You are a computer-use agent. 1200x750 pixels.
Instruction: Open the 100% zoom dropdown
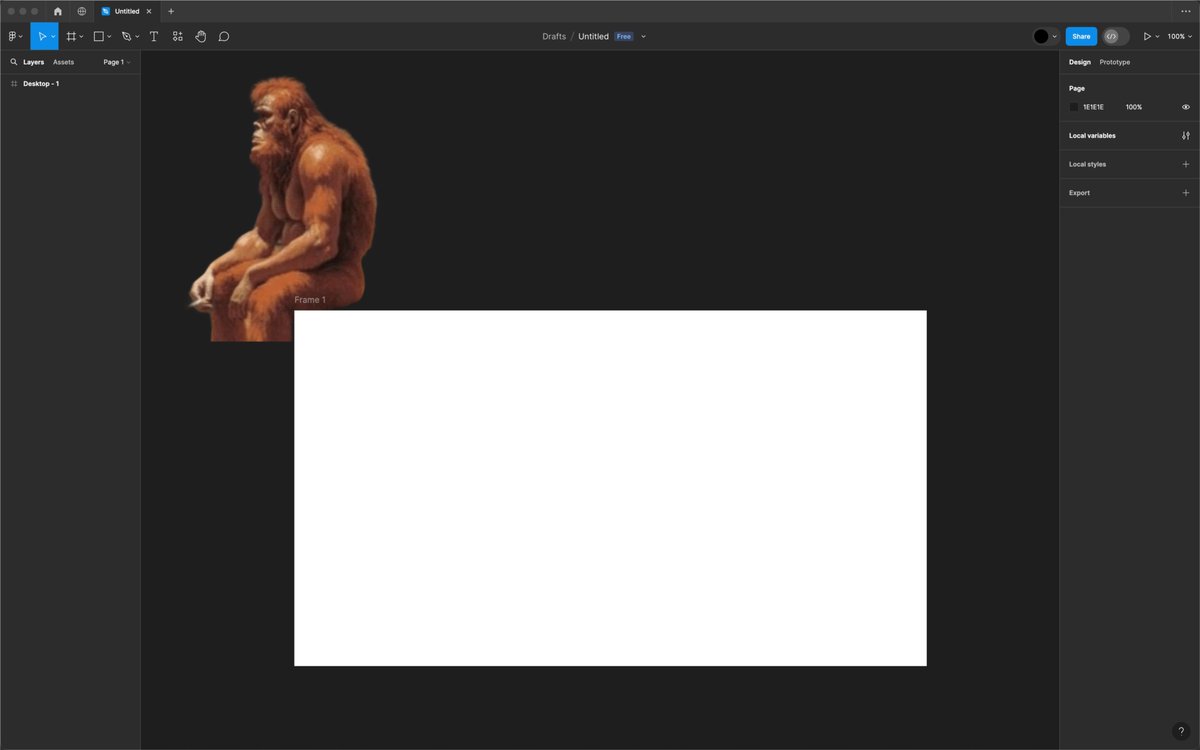[x=1180, y=36]
